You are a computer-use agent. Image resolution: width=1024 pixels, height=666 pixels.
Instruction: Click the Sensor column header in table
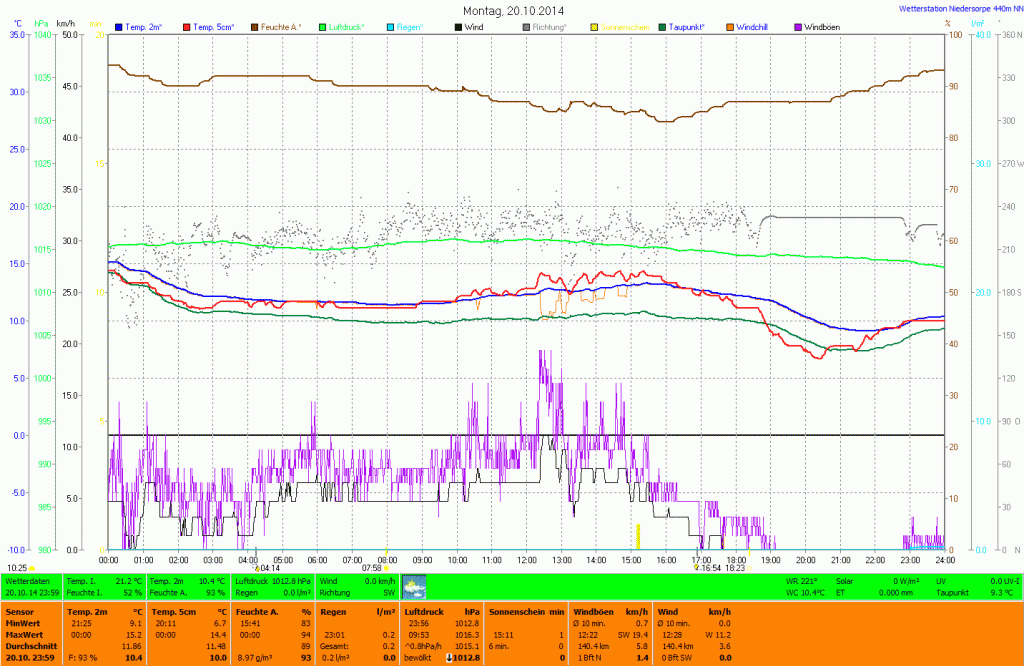(x=18, y=610)
